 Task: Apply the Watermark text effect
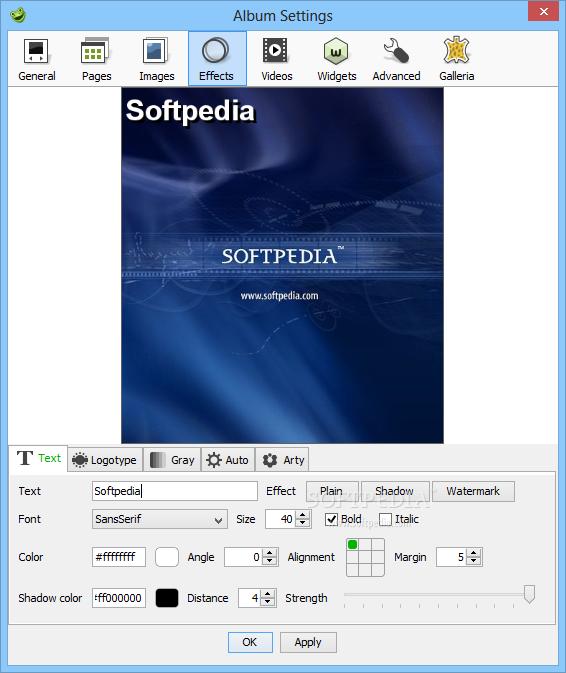click(x=473, y=491)
